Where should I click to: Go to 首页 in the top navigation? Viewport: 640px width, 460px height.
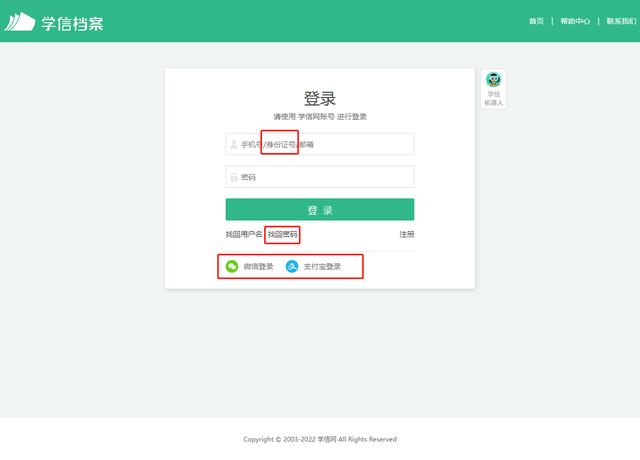[x=536, y=21]
